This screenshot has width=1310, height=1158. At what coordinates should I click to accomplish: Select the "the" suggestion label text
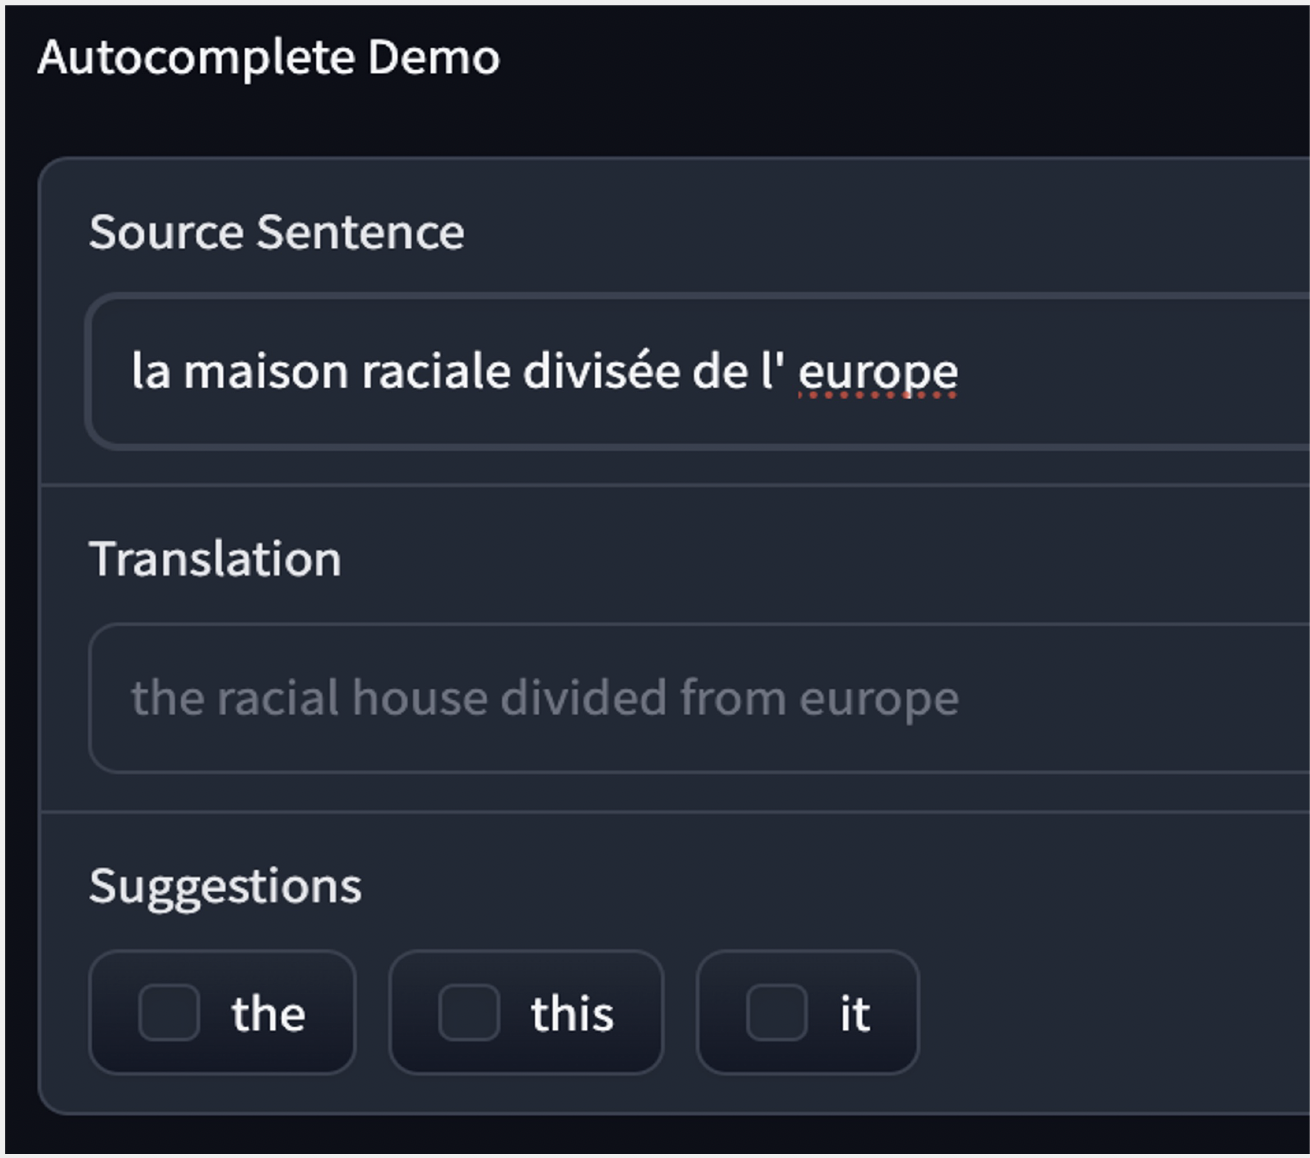(x=268, y=1014)
